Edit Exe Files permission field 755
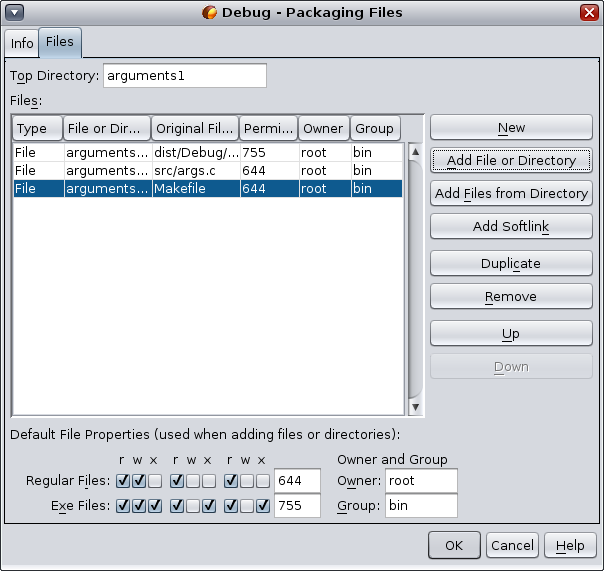This screenshot has width=604, height=571. click(x=297, y=506)
